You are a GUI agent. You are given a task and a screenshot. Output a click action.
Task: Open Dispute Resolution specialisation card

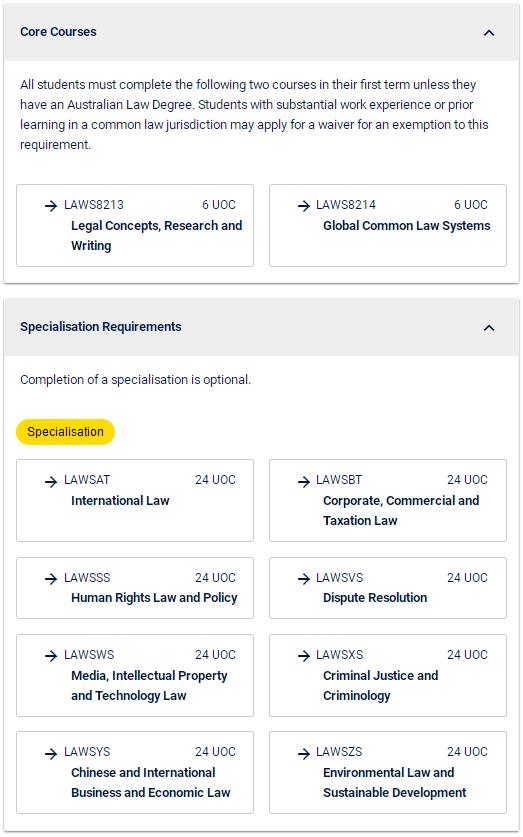[x=388, y=588]
